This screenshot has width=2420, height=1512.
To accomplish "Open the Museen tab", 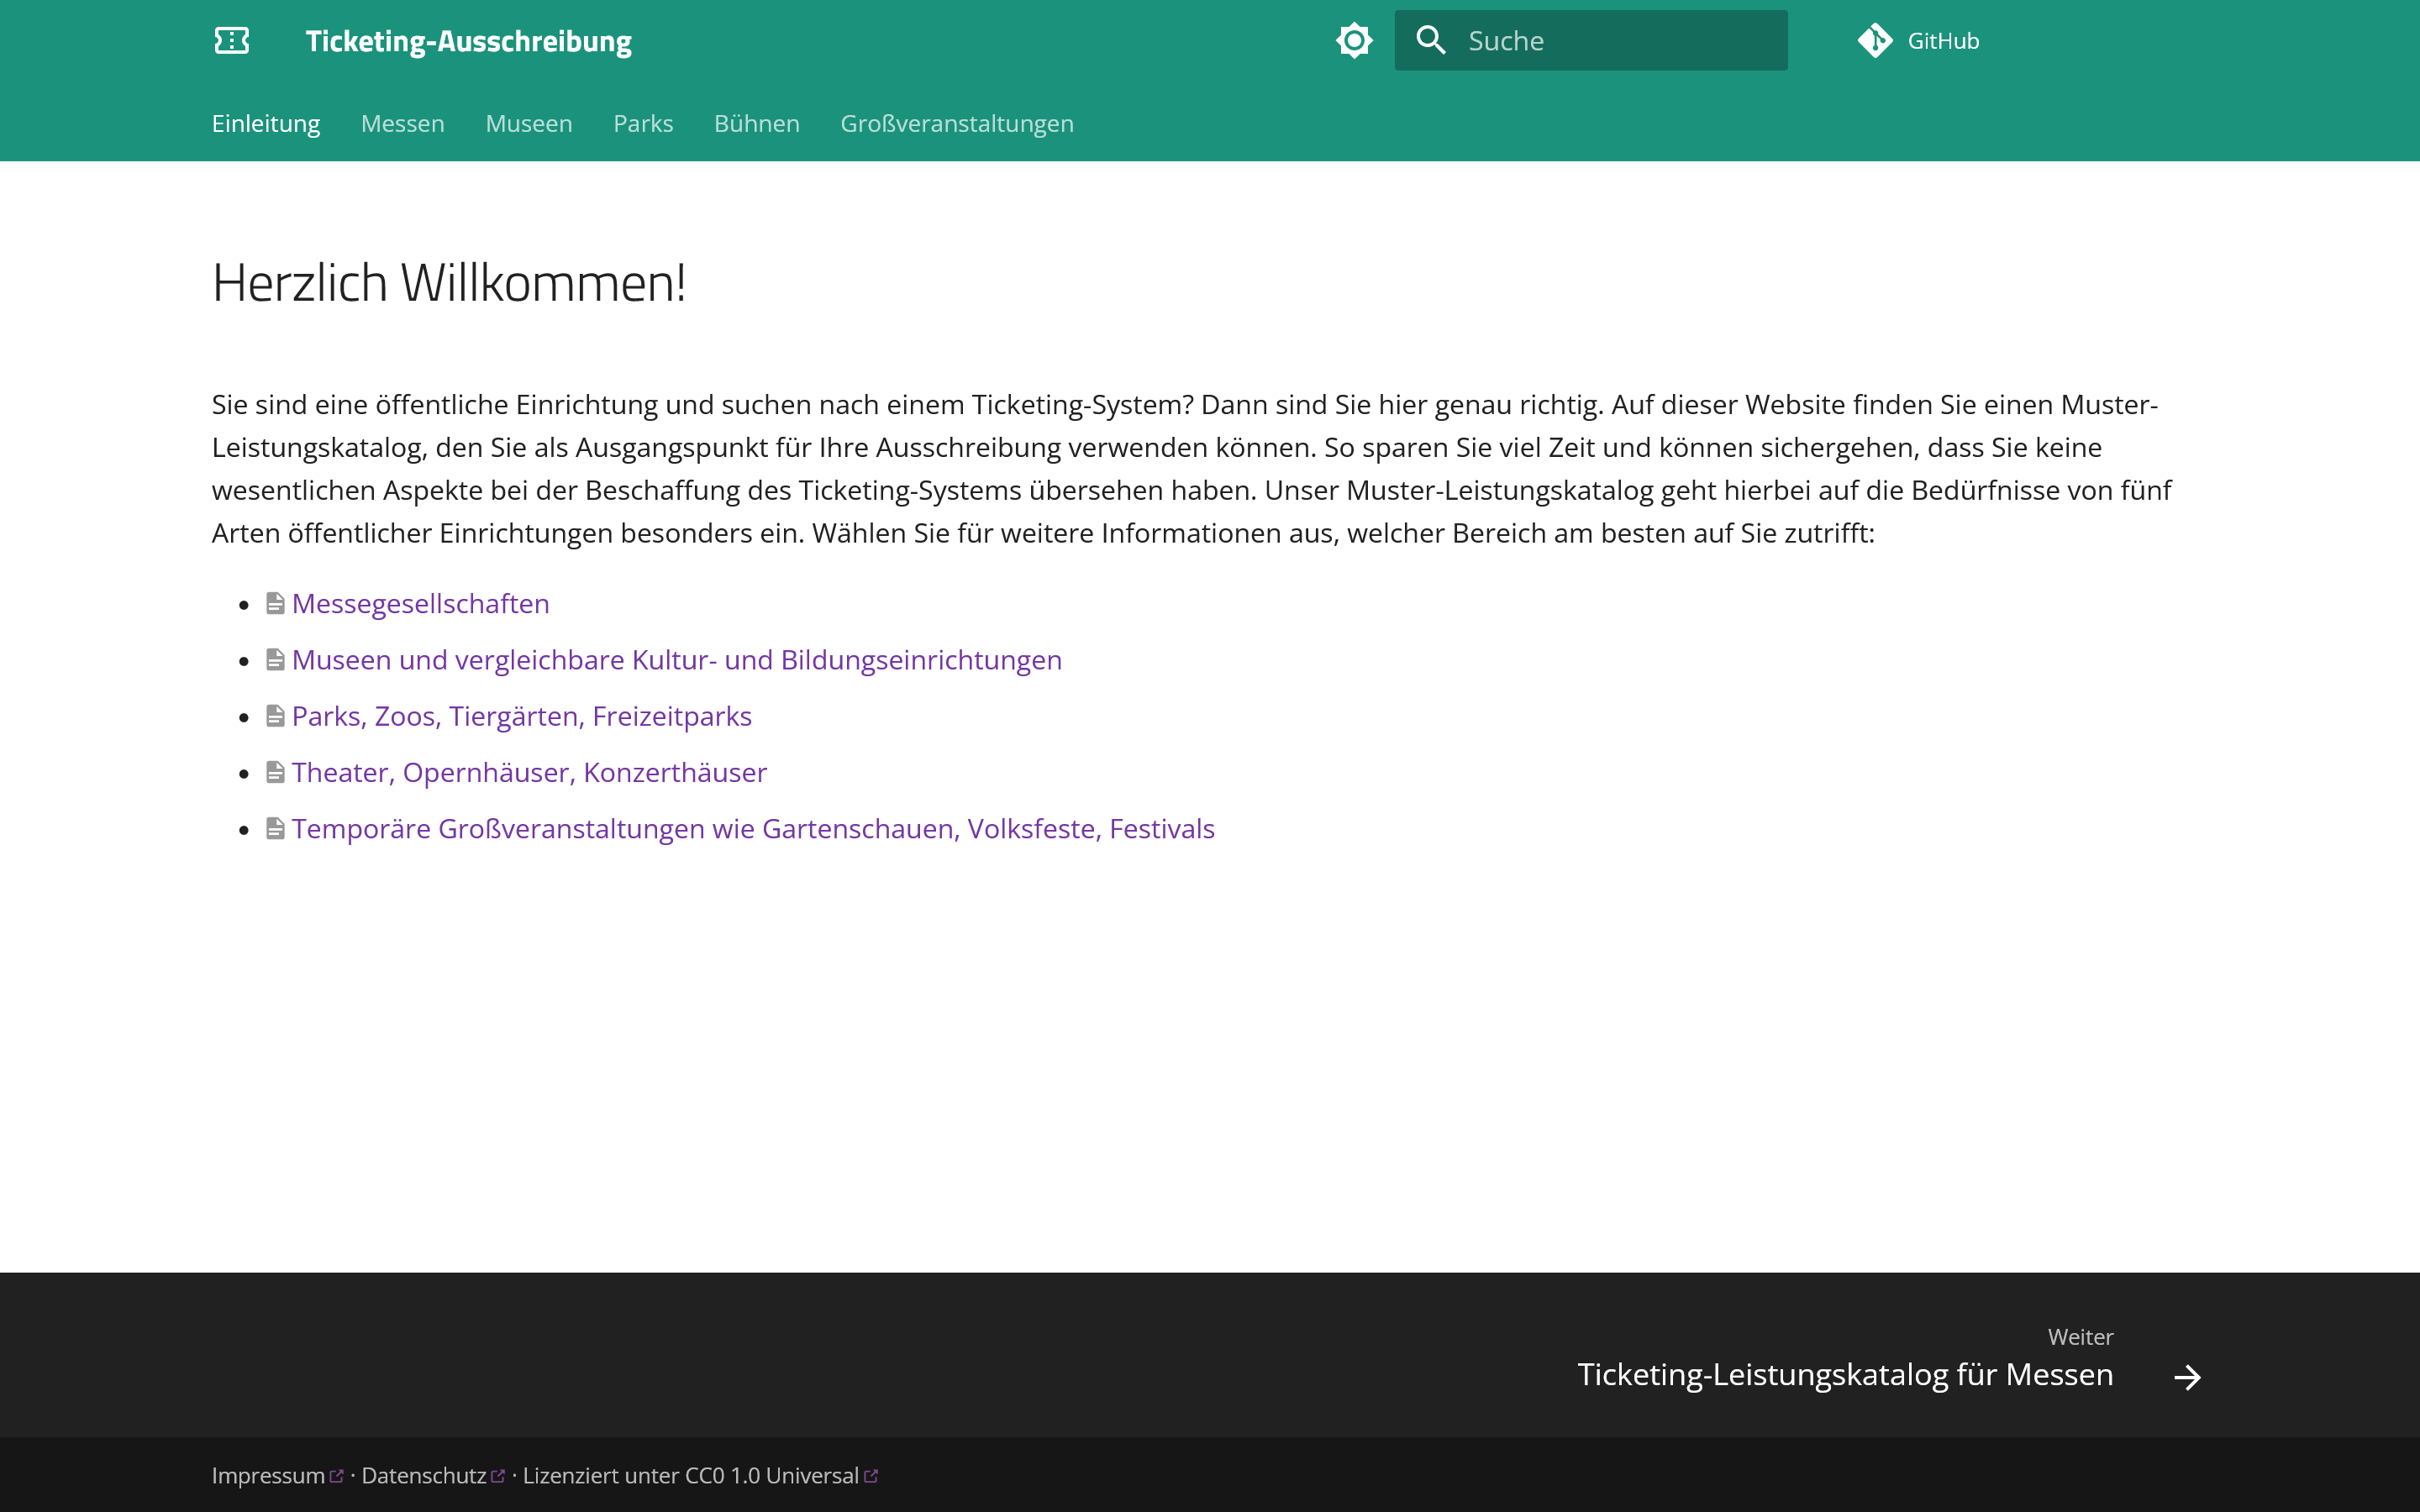I will (529, 124).
